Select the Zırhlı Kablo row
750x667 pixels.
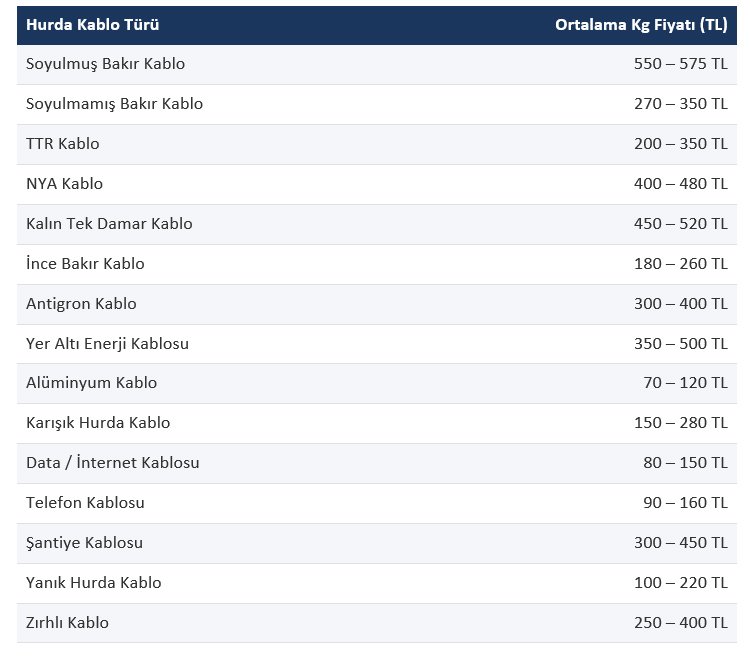coord(377,623)
